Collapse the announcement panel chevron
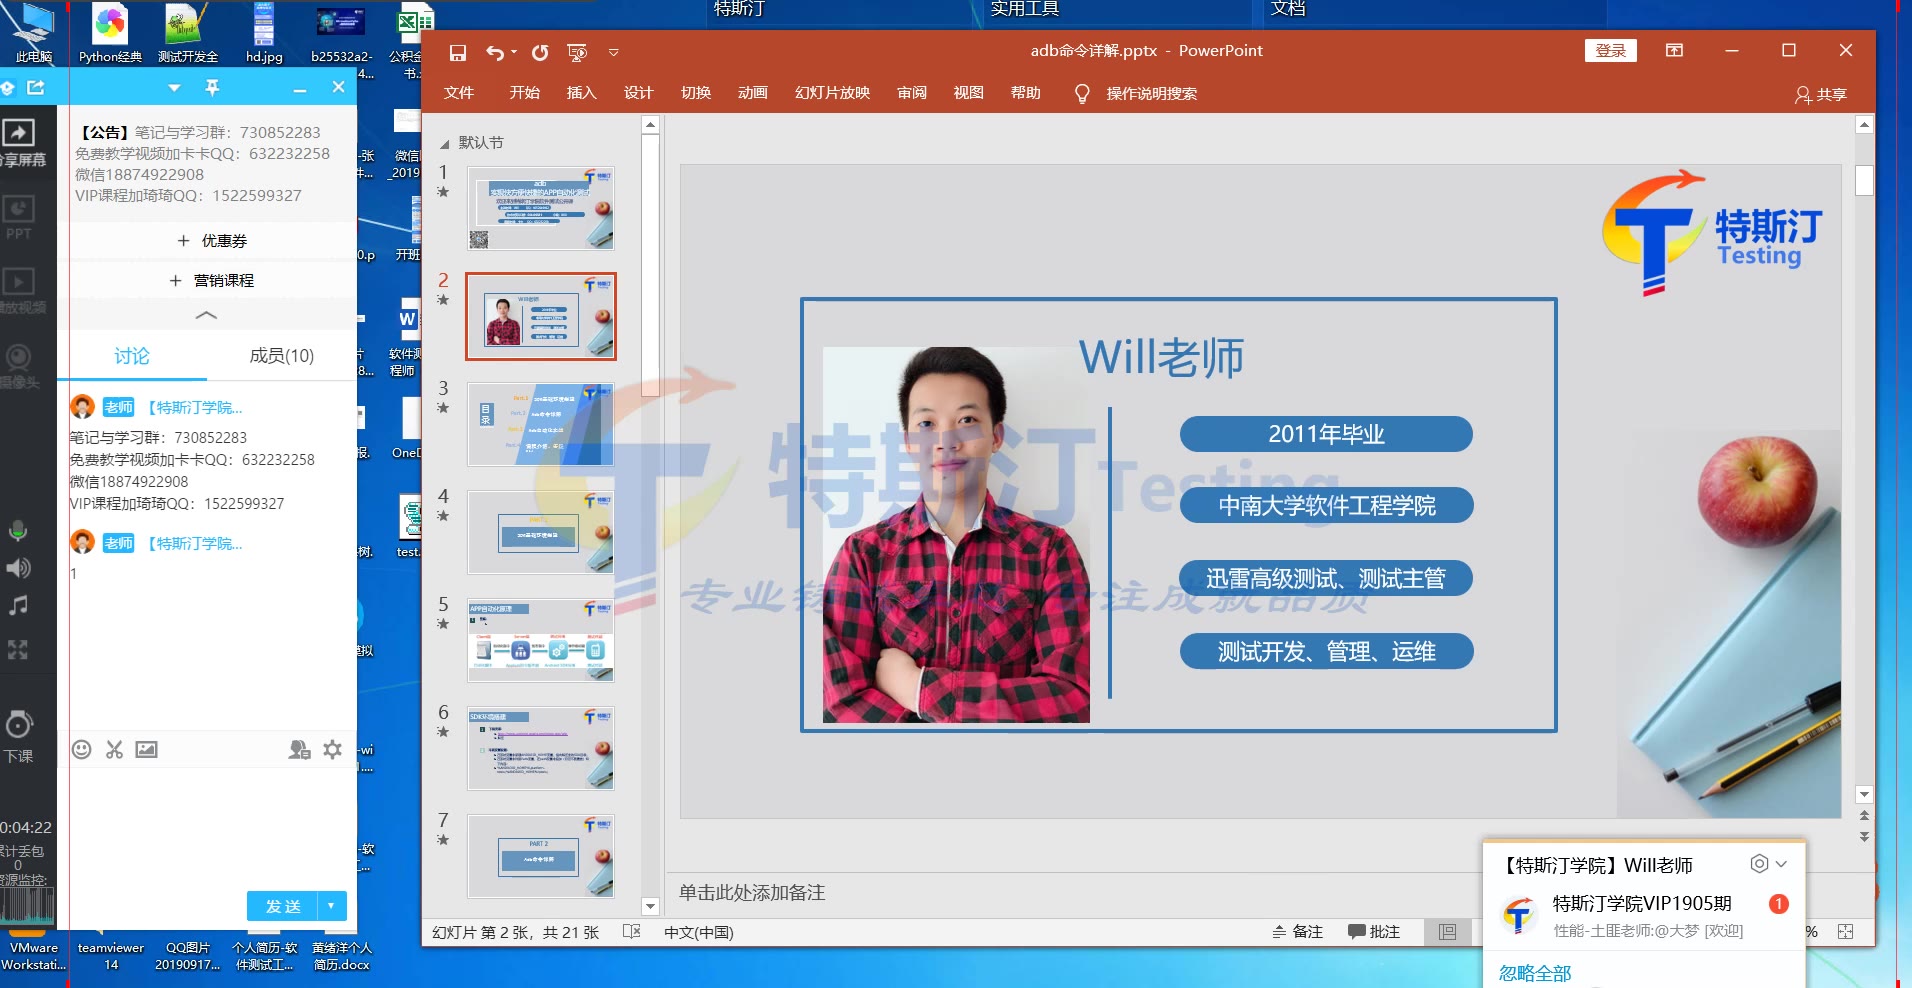This screenshot has height=988, width=1912. click(x=206, y=315)
